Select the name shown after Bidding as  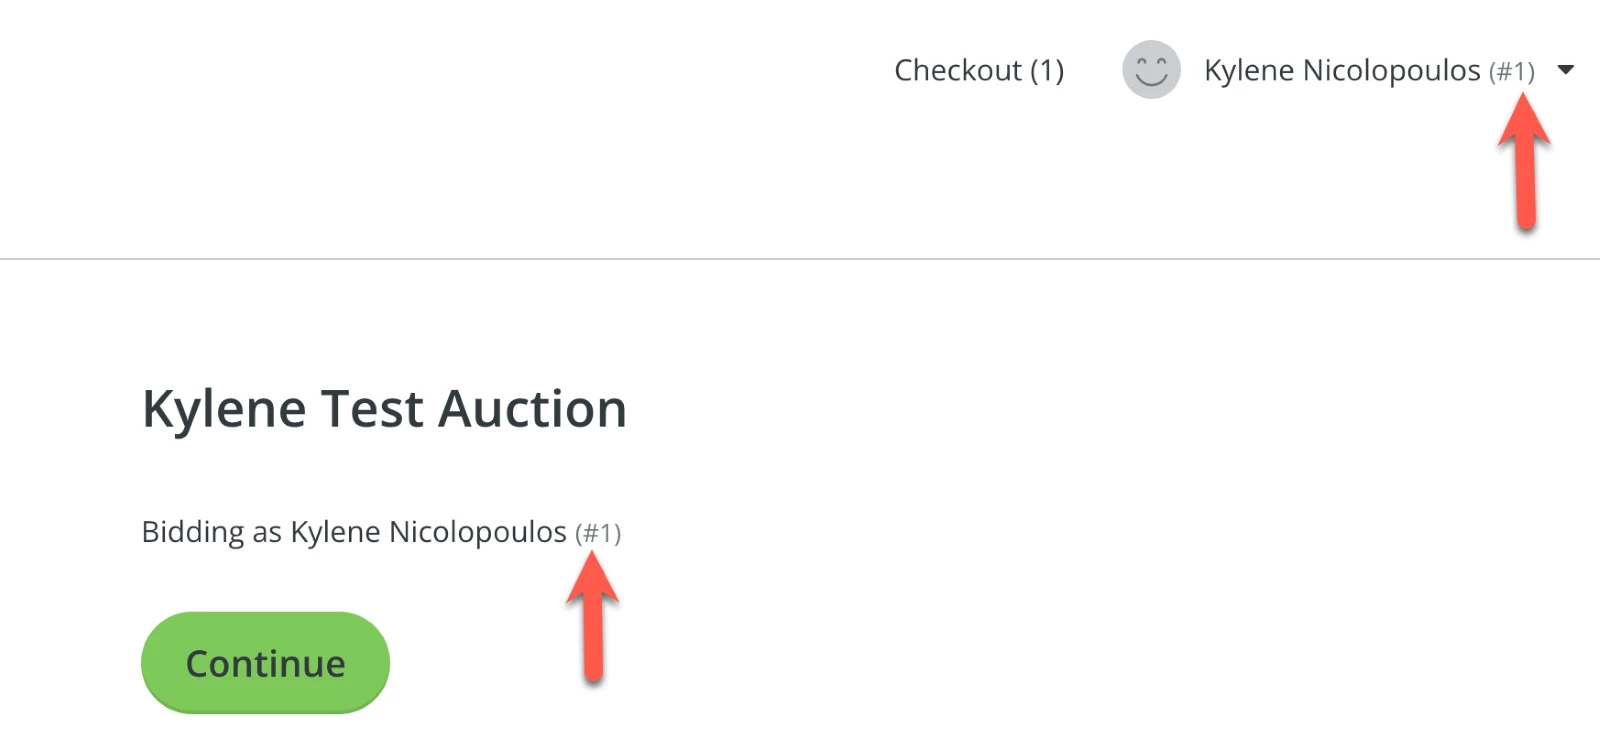(427, 531)
